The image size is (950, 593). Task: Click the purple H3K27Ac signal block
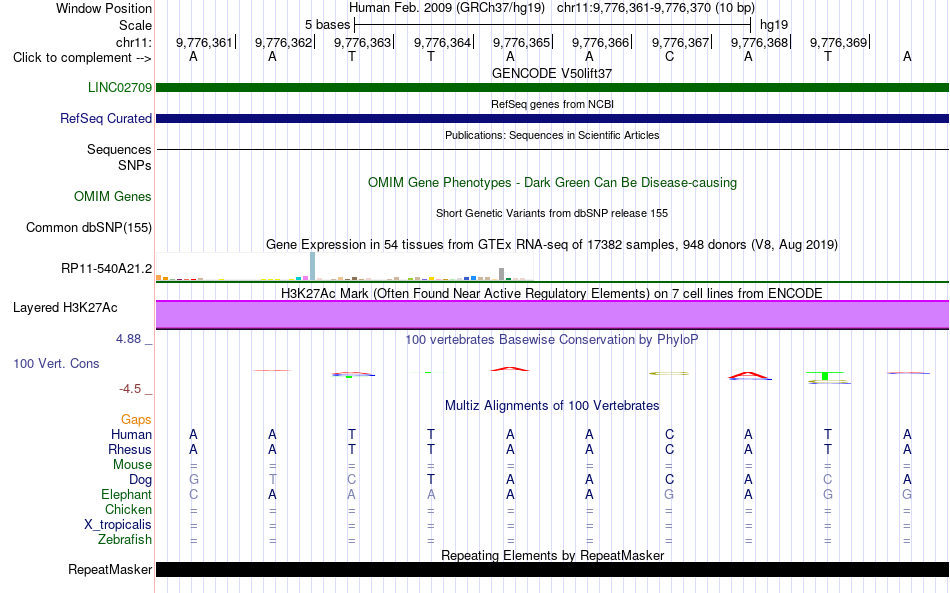[x=553, y=315]
